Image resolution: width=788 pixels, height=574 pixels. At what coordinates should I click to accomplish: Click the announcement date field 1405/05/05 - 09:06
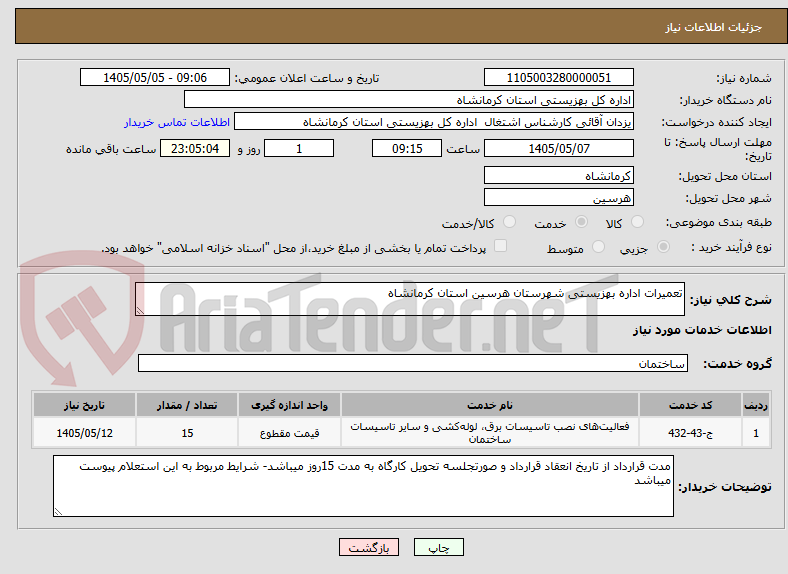tap(155, 77)
